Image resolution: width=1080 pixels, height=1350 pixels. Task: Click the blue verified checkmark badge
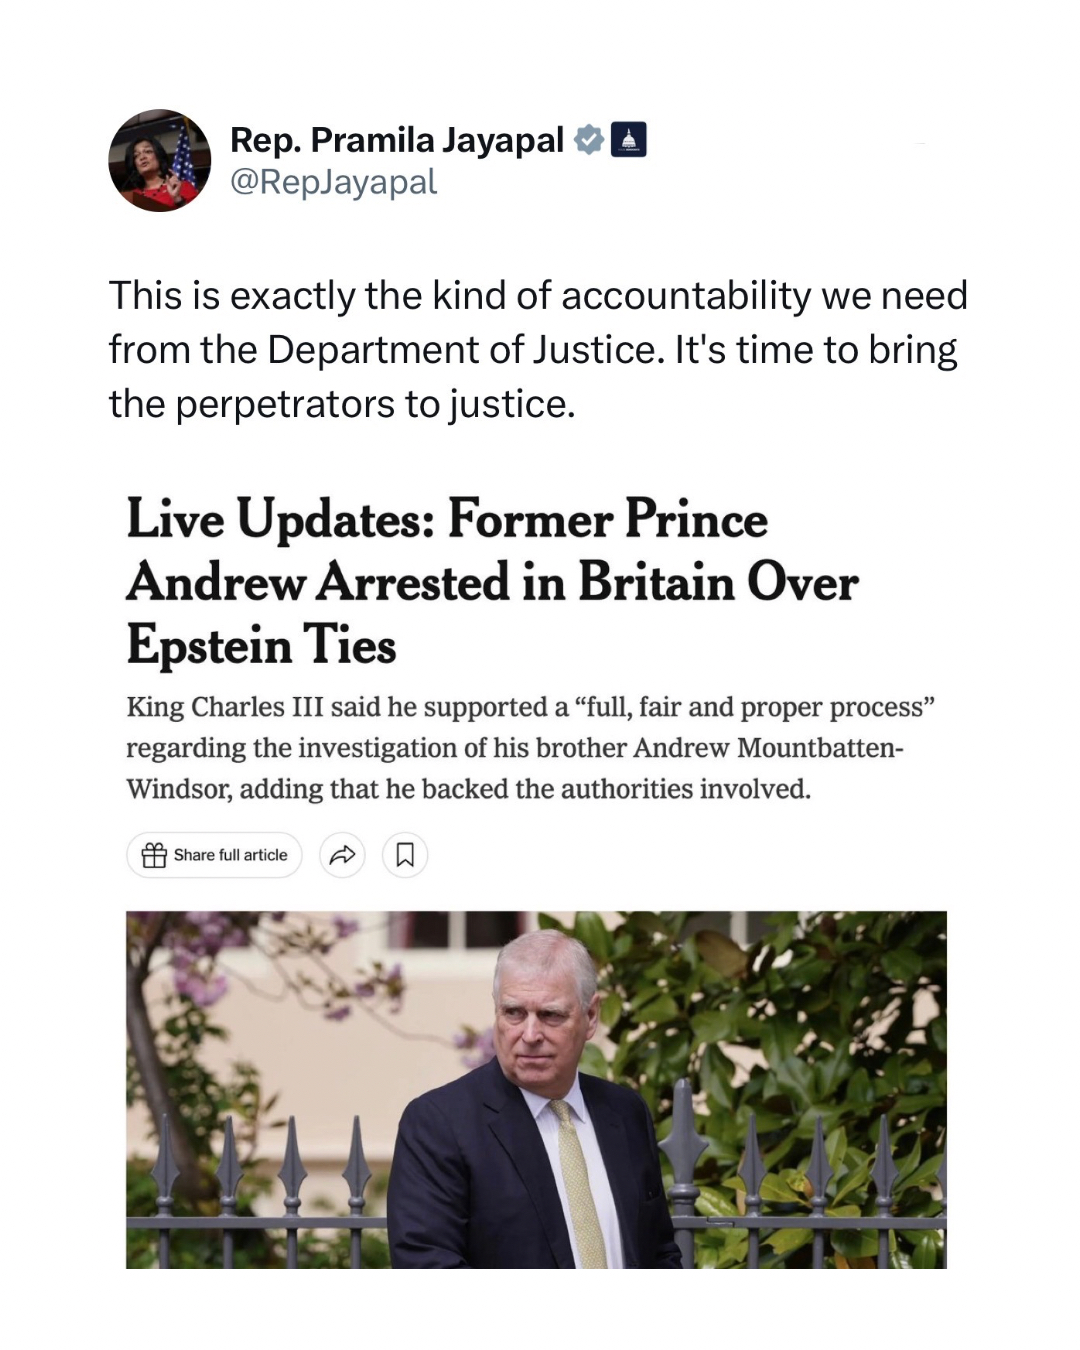(589, 141)
